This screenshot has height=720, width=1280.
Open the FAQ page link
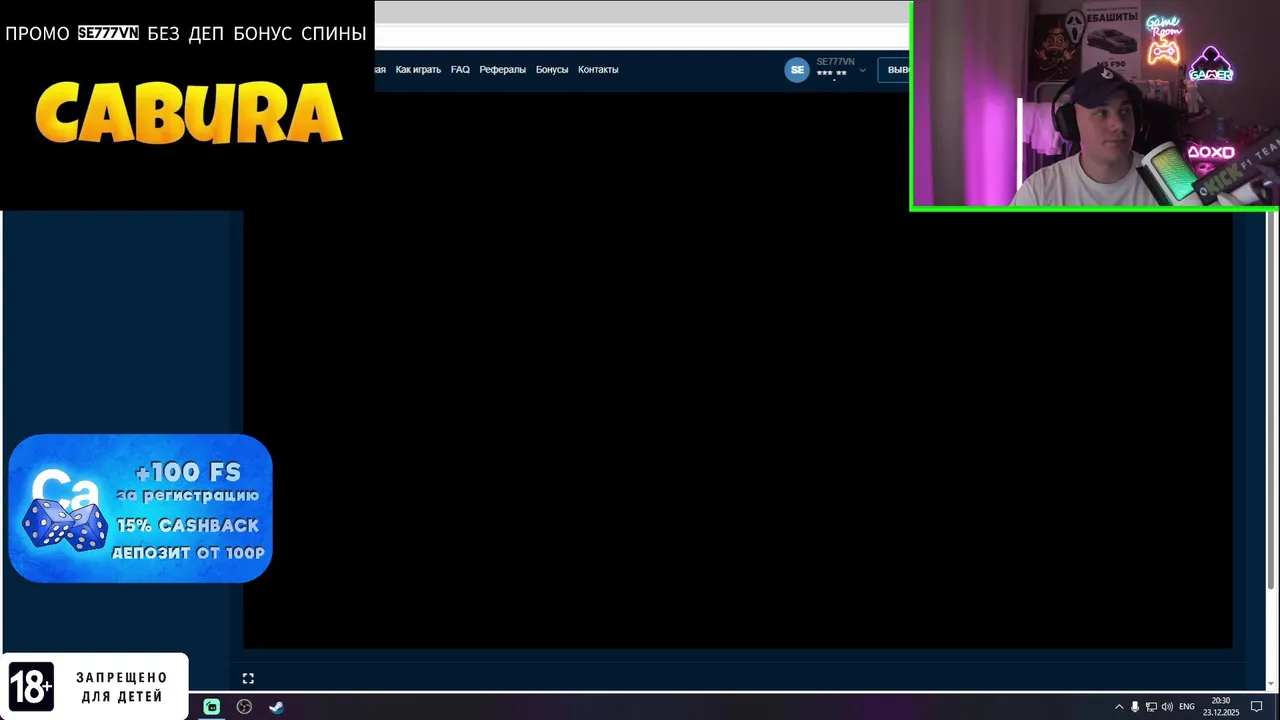click(460, 70)
